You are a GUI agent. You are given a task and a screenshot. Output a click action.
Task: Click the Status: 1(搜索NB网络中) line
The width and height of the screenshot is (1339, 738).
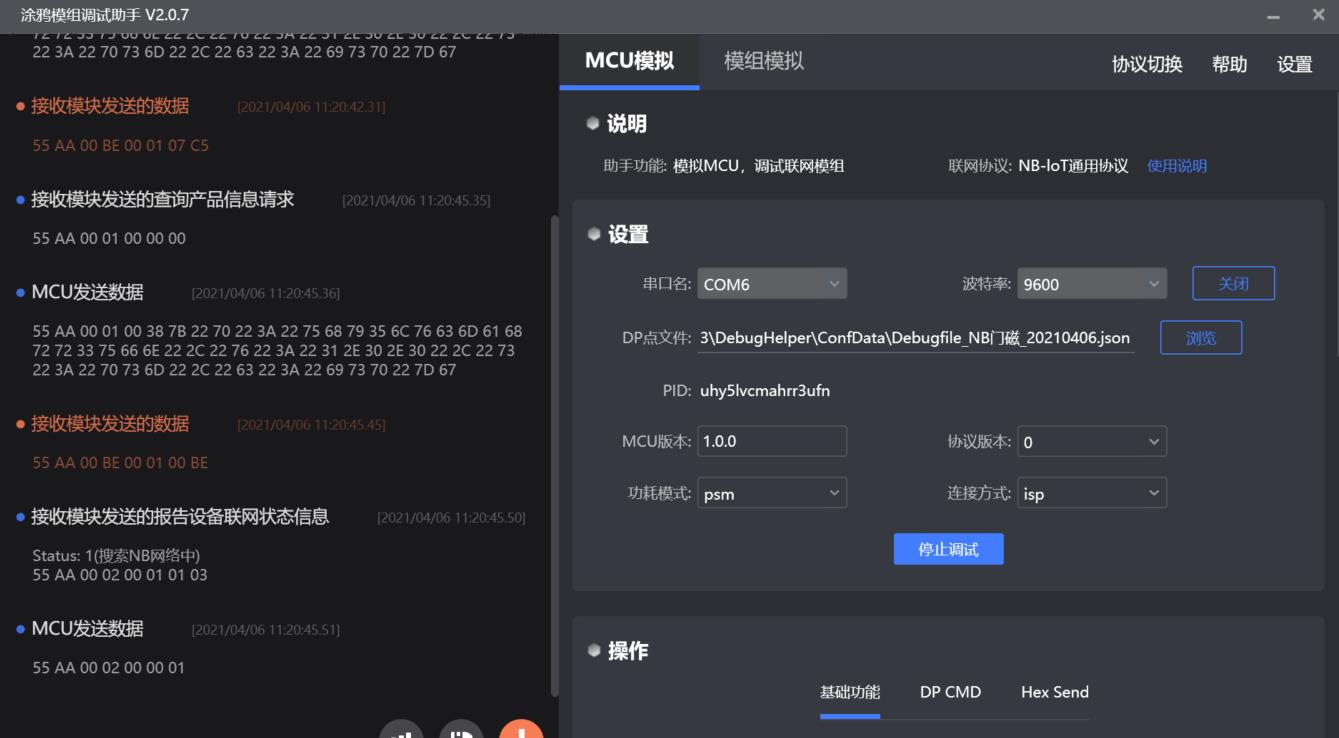tap(116, 556)
